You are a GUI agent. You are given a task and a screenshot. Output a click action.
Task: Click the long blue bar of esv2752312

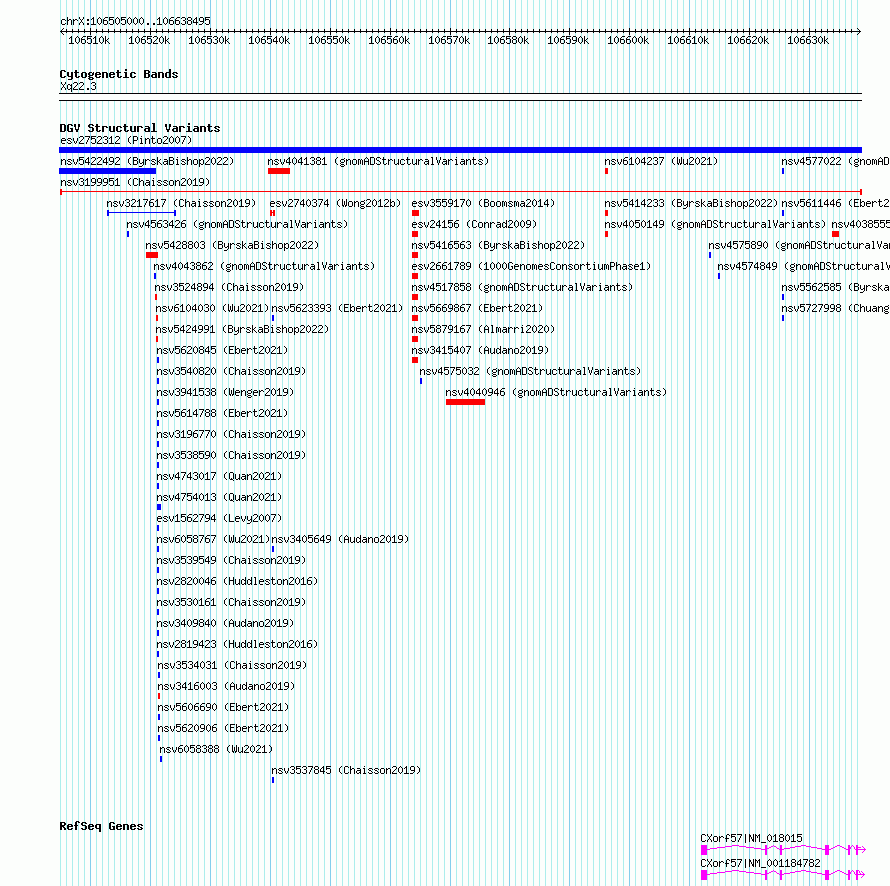(460, 150)
